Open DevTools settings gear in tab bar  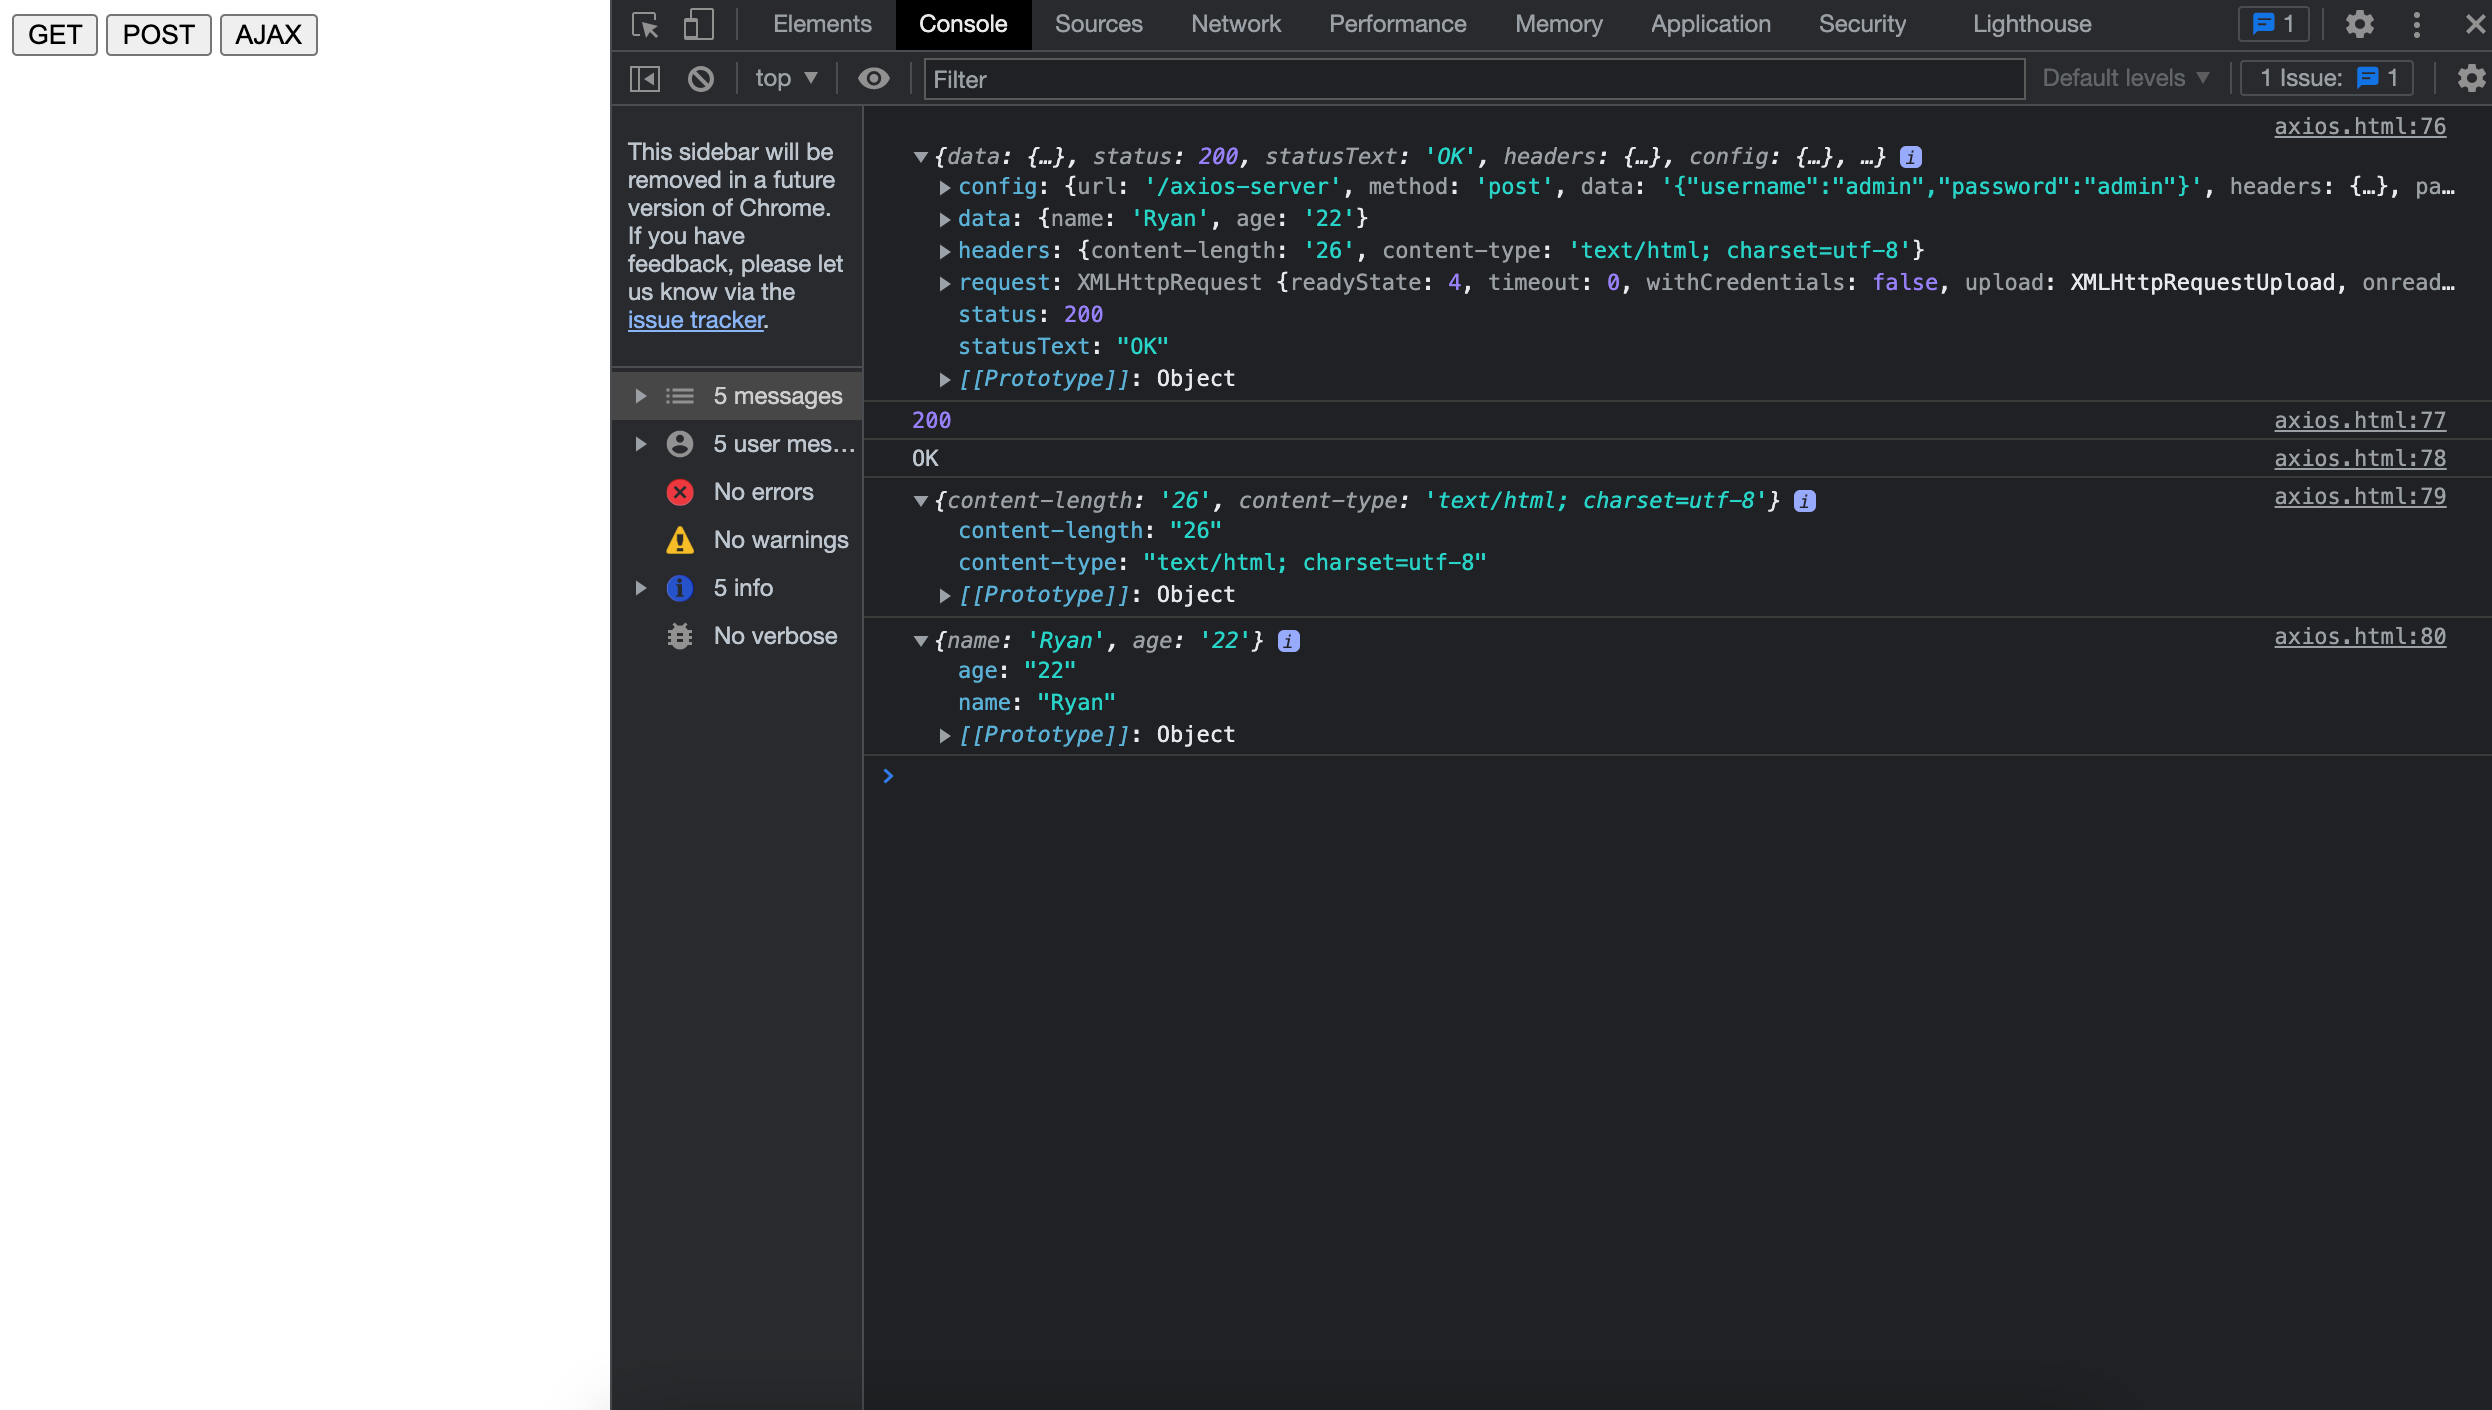[x=2359, y=24]
